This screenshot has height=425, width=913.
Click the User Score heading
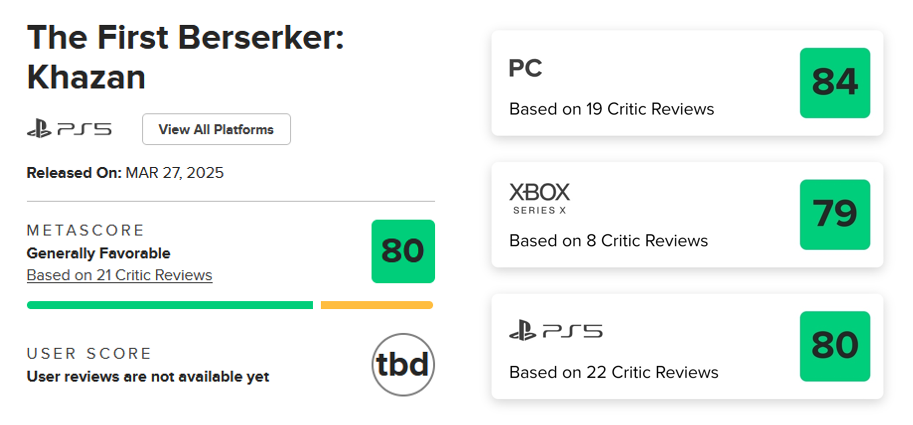[x=89, y=353]
